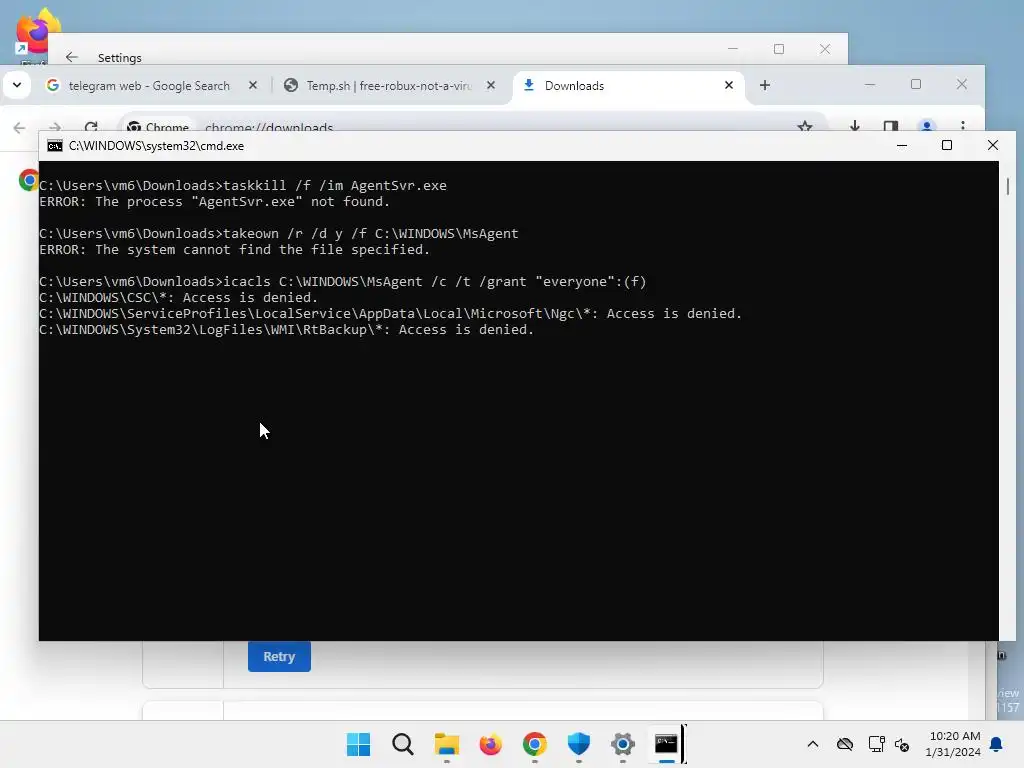Maximize the Settings window
This screenshot has width=1024, height=768.
tap(778, 49)
